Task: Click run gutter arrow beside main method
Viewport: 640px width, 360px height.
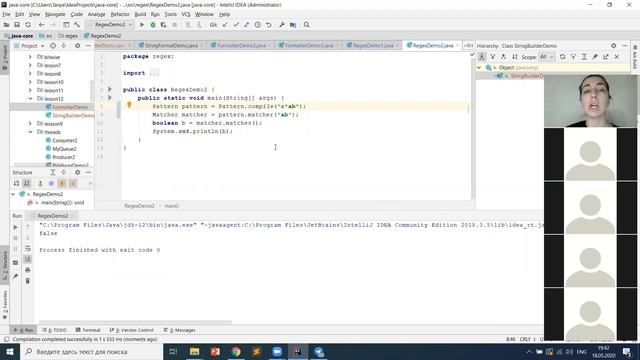Action: point(110,98)
